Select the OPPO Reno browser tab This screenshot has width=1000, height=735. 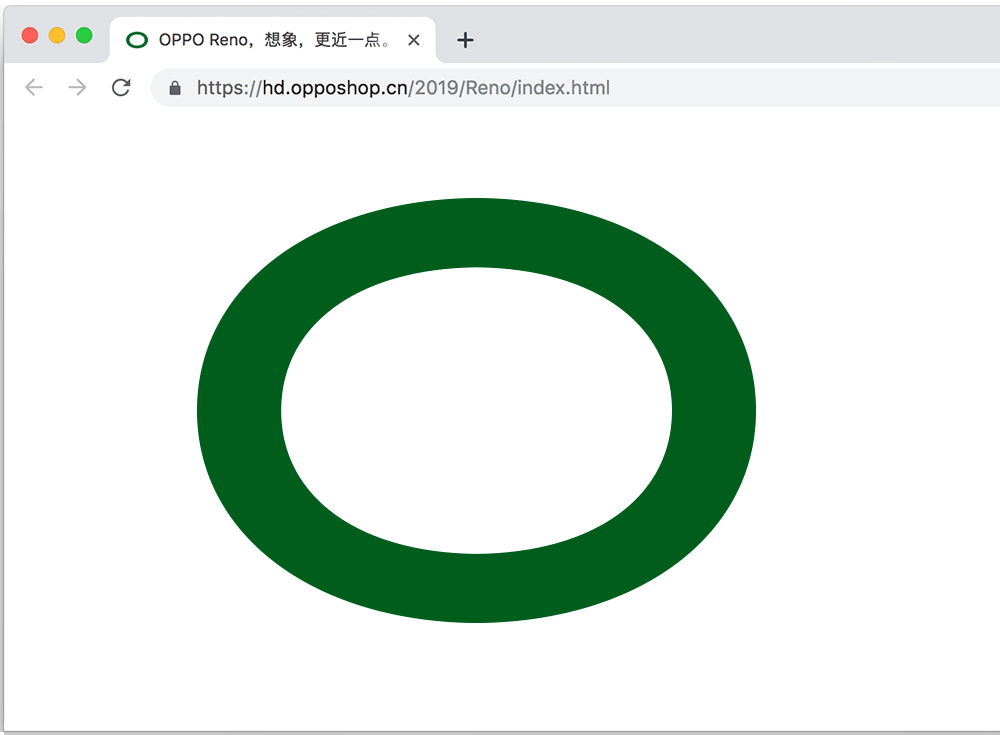tap(270, 40)
